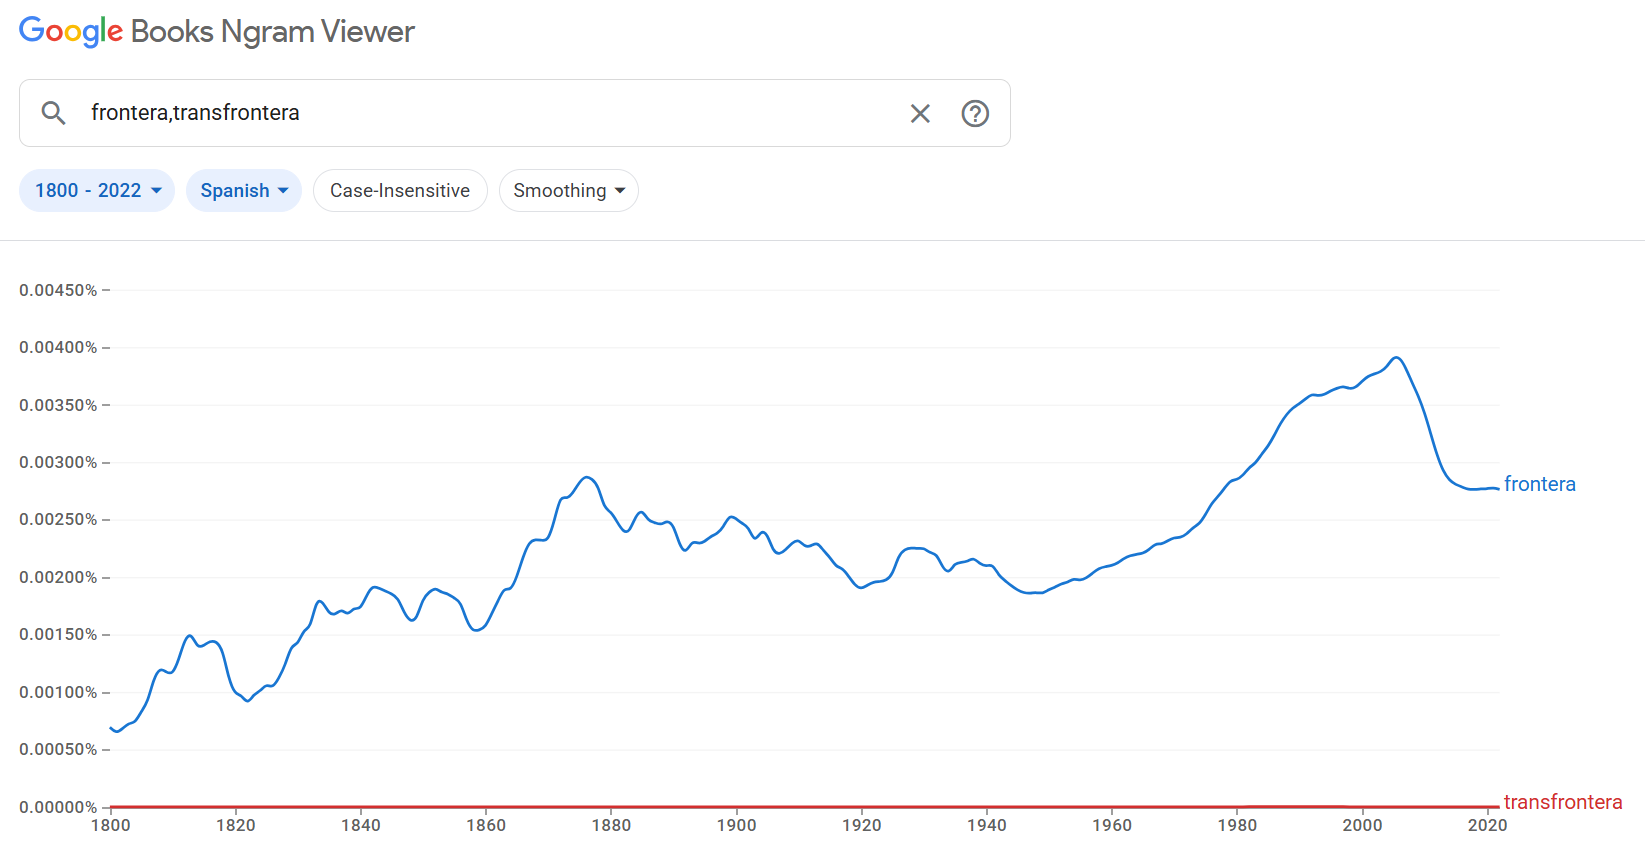The width and height of the screenshot is (1645, 851).
Task: Click the 0.00450% y-axis label
Action: click(x=58, y=290)
